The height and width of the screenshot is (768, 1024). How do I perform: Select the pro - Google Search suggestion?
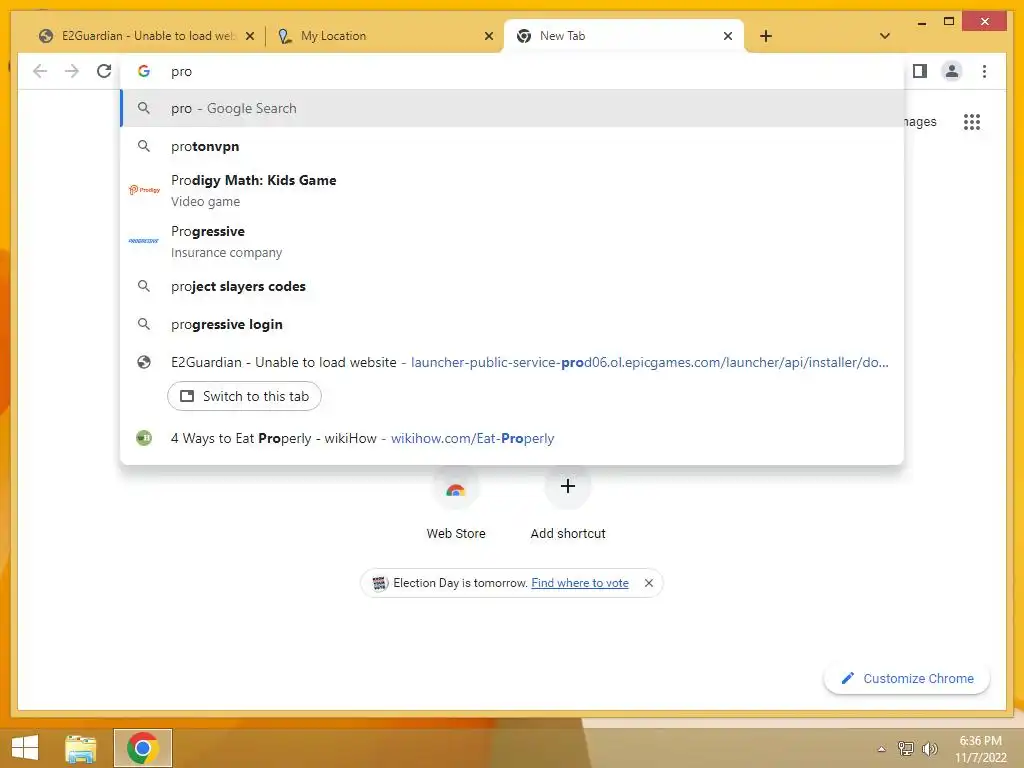tap(512, 108)
